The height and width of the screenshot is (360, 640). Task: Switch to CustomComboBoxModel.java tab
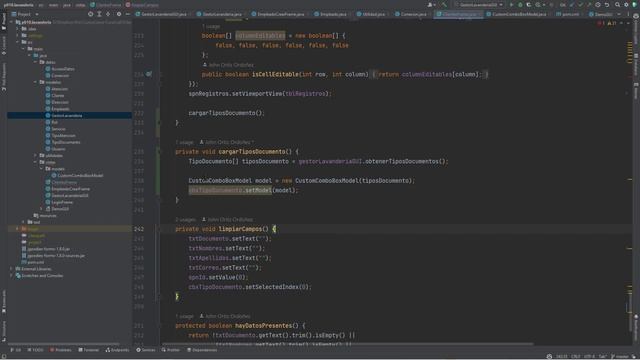[516, 14]
